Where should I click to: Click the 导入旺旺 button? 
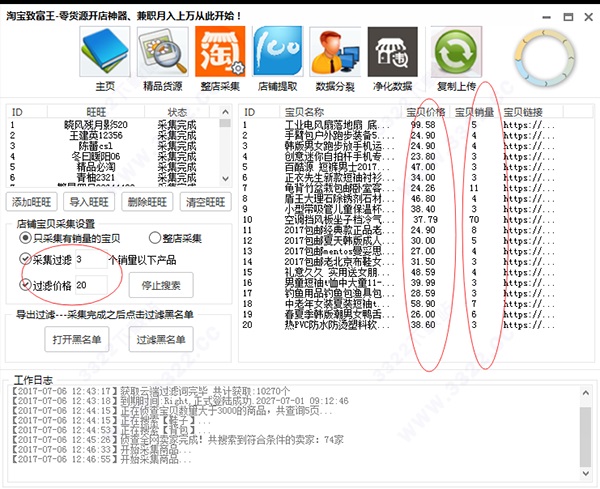(x=89, y=202)
